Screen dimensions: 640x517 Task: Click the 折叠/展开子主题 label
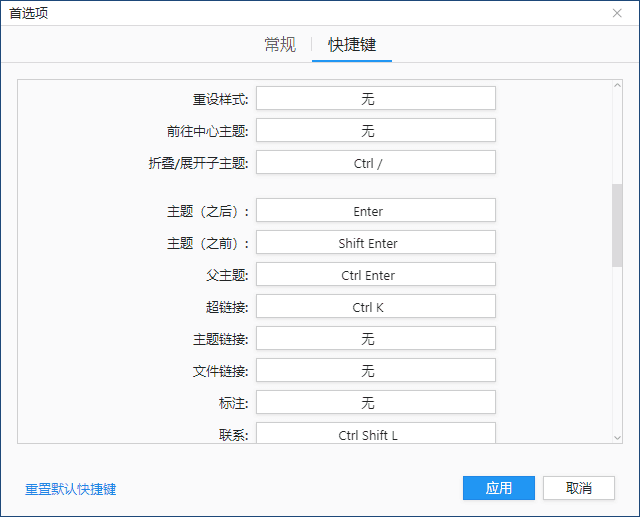(x=198, y=163)
